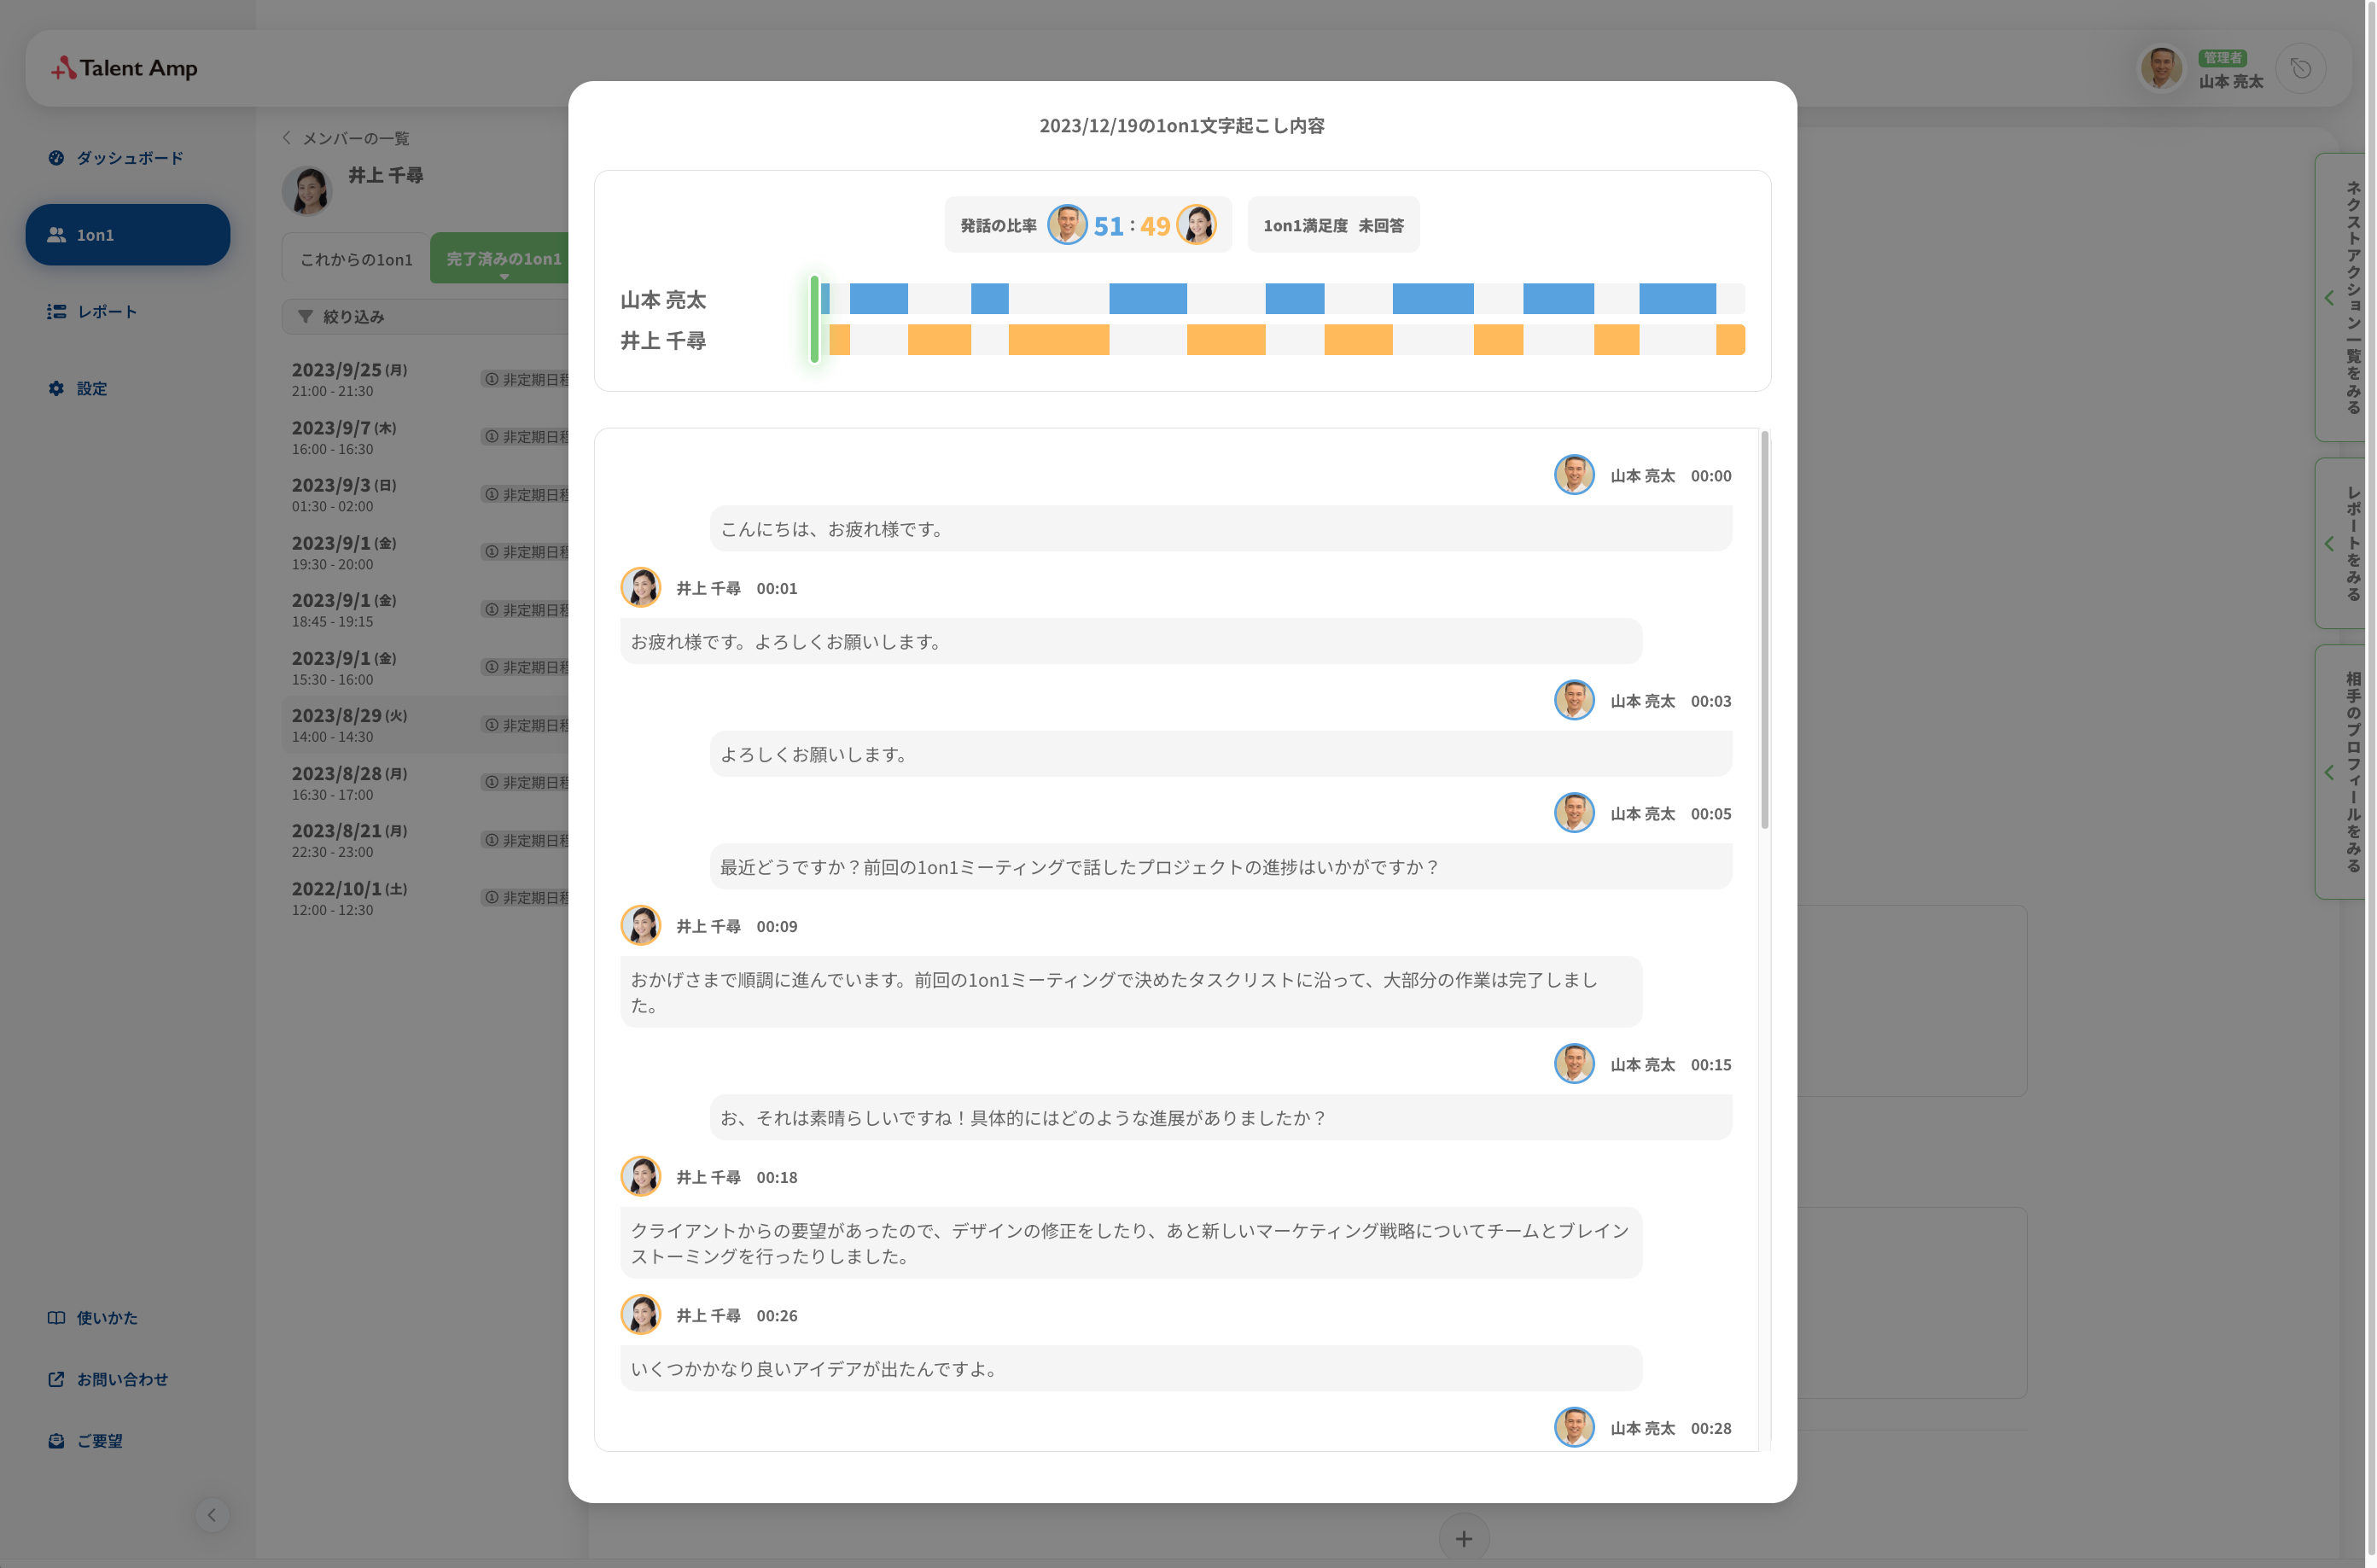Select the 完了済みの1on1 tab
The height and width of the screenshot is (1568, 2377).
coord(503,259)
